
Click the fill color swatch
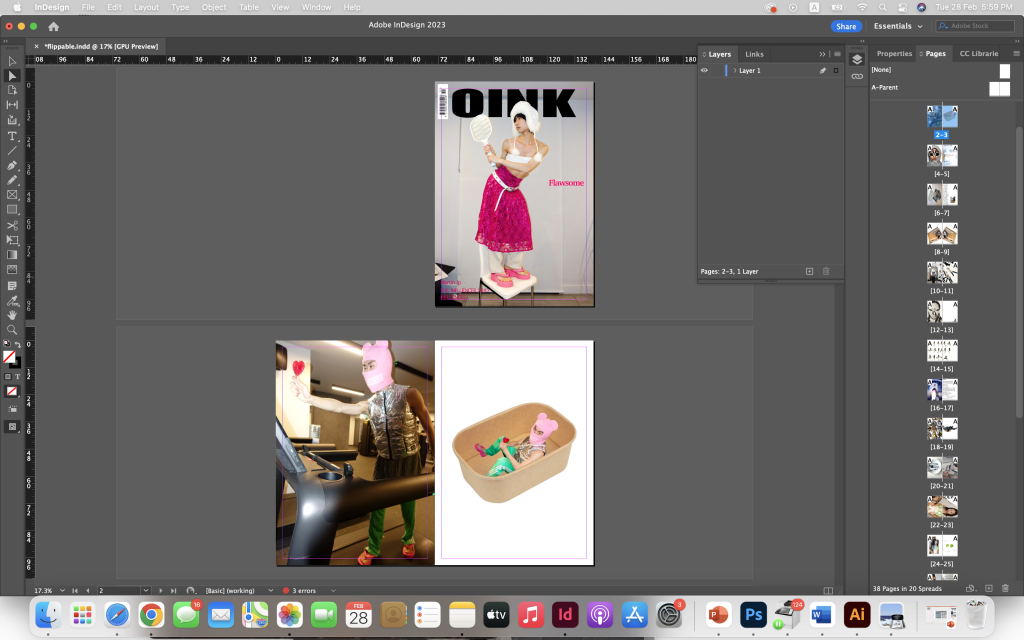[9, 357]
